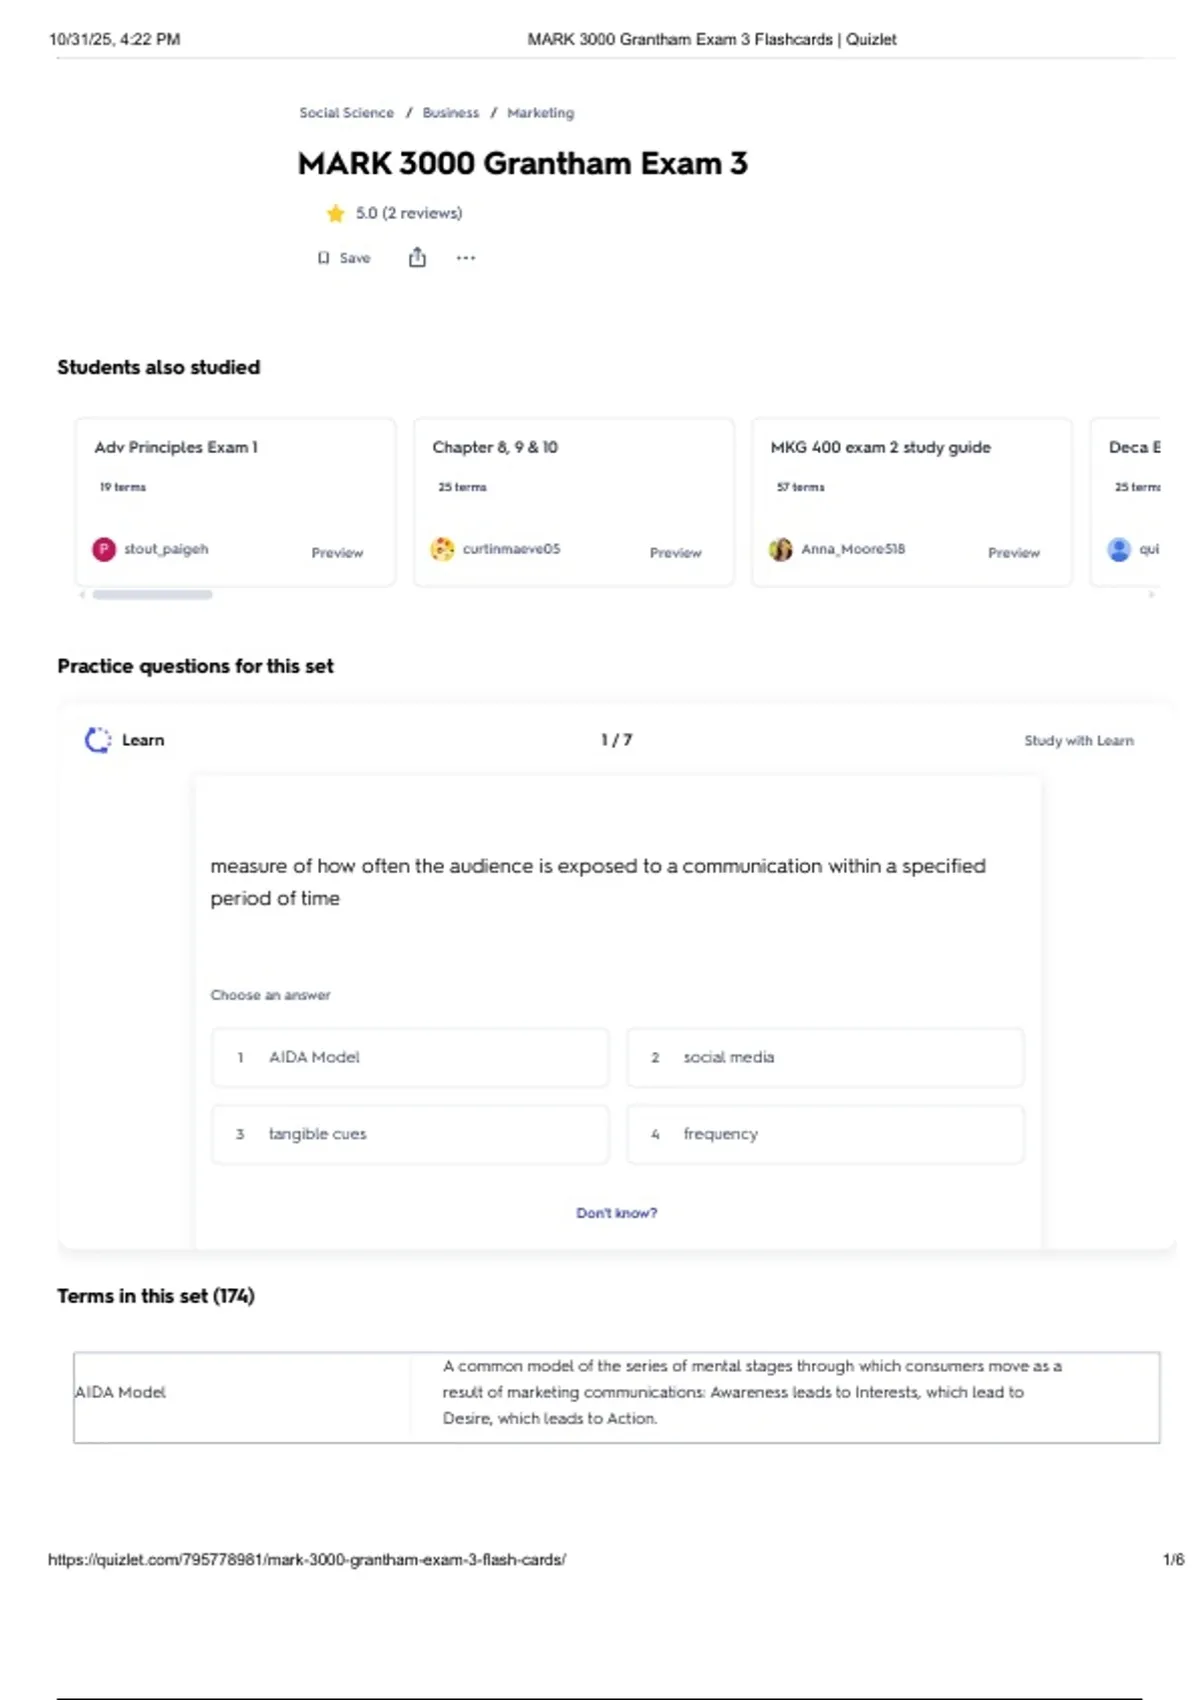Open the three-dots more options menu
This screenshot has height=1700, width=1200.
click(466, 258)
